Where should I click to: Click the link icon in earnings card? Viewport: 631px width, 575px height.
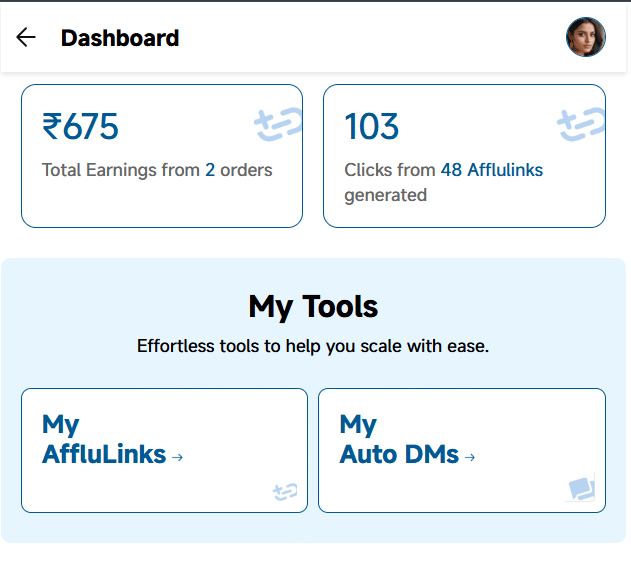pyautogui.click(x=277, y=125)
